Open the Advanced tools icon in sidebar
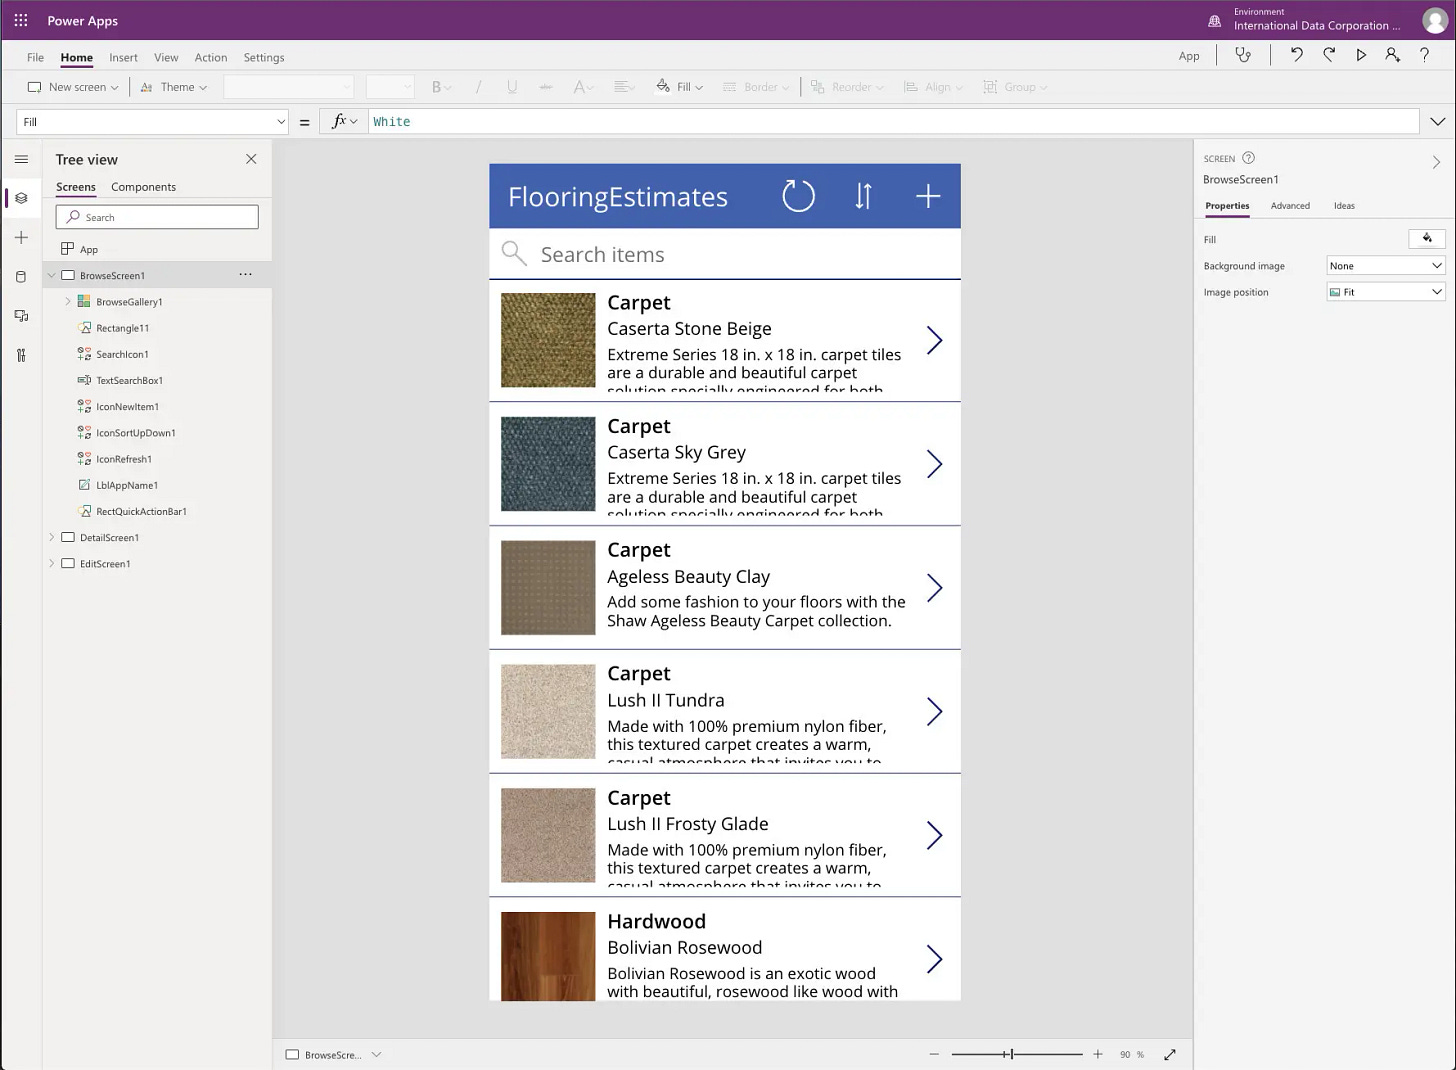Viewport: 1456px width, 1070px height. pyautogui.click(x=21, y=355)
